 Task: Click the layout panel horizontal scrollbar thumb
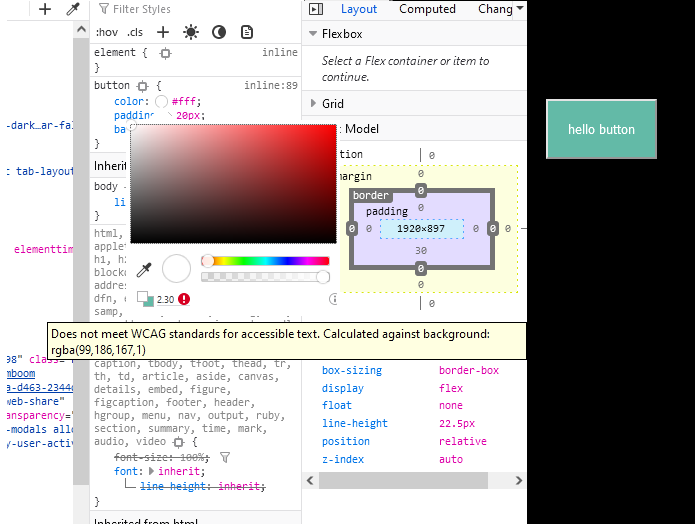pos(403,481)
